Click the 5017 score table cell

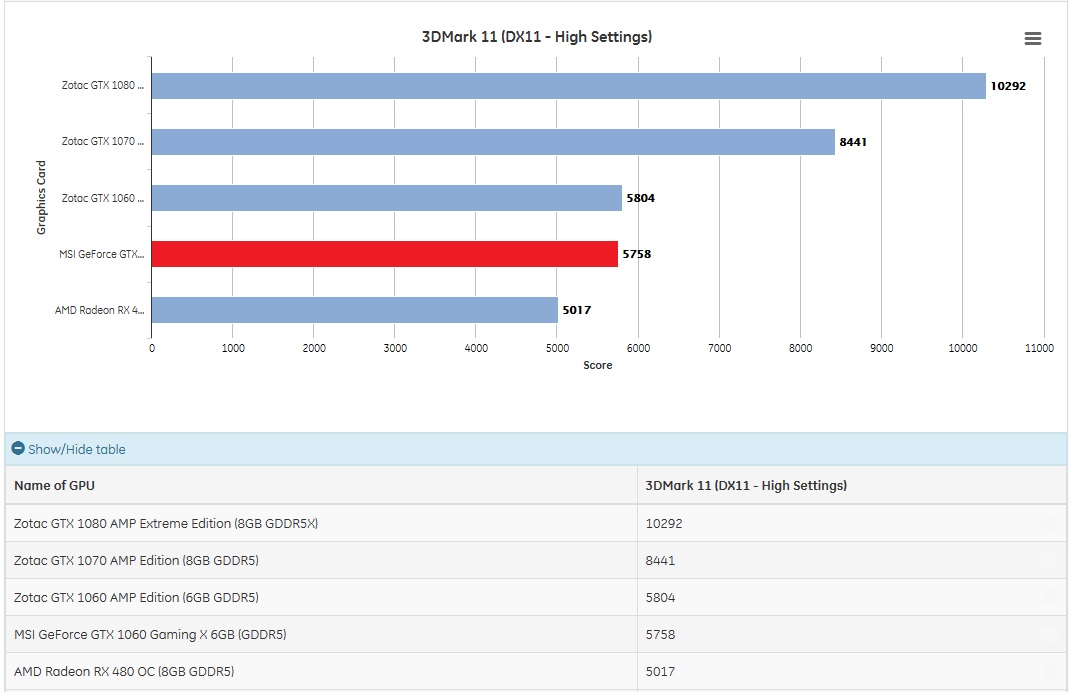[x=852, y=671]
